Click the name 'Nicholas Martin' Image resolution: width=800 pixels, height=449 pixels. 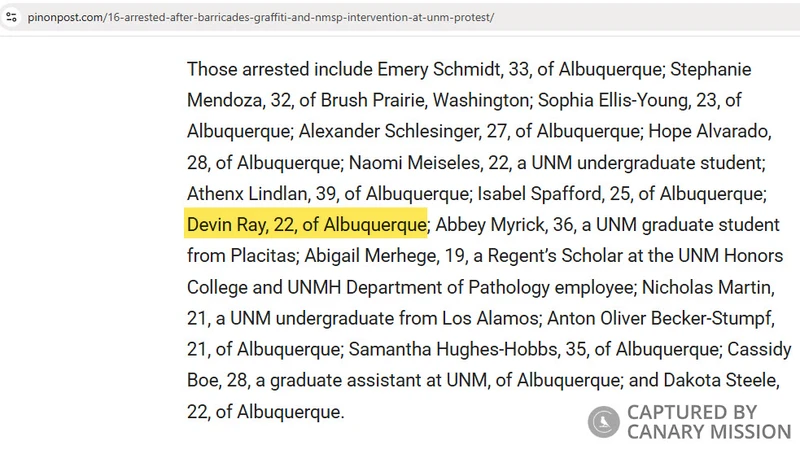[709, 288]
